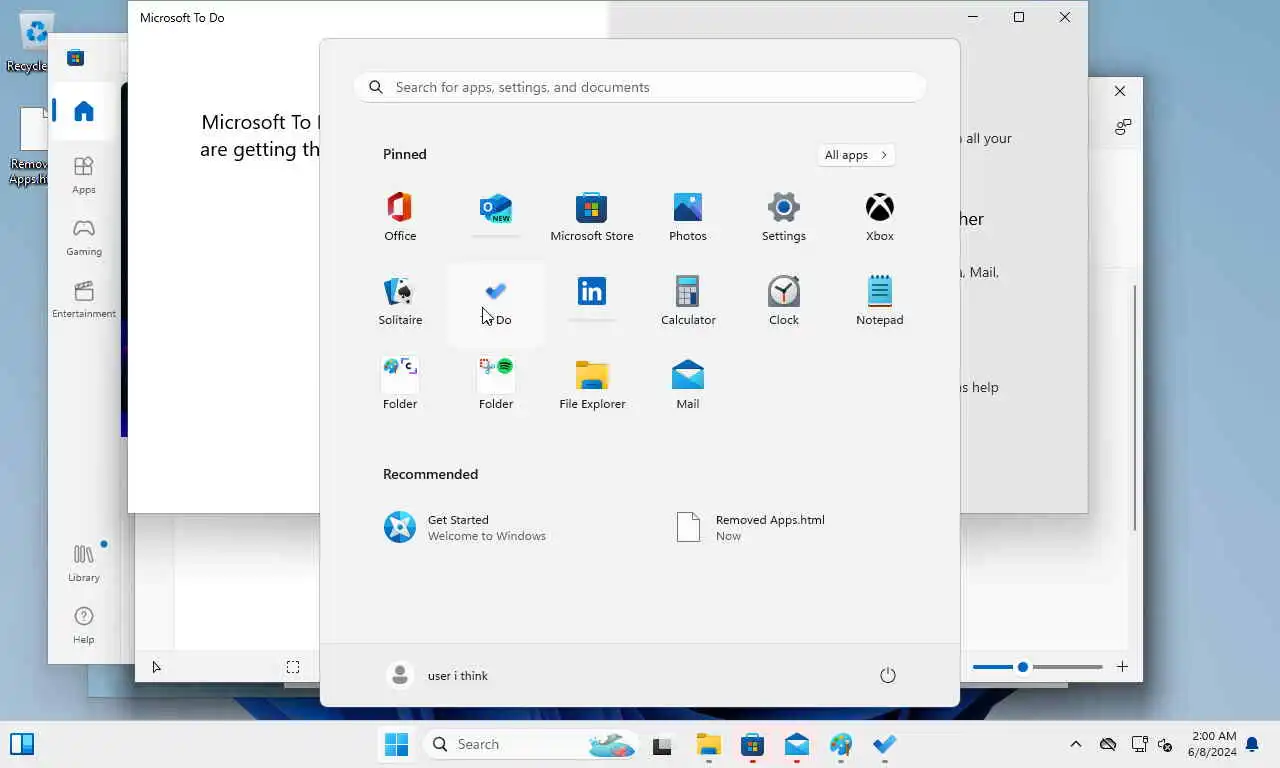Open Microsoft Store from the Pinned grid
Image resolution: width=1280 pixels, height=768 pixels.
click(x=592, y=217)
